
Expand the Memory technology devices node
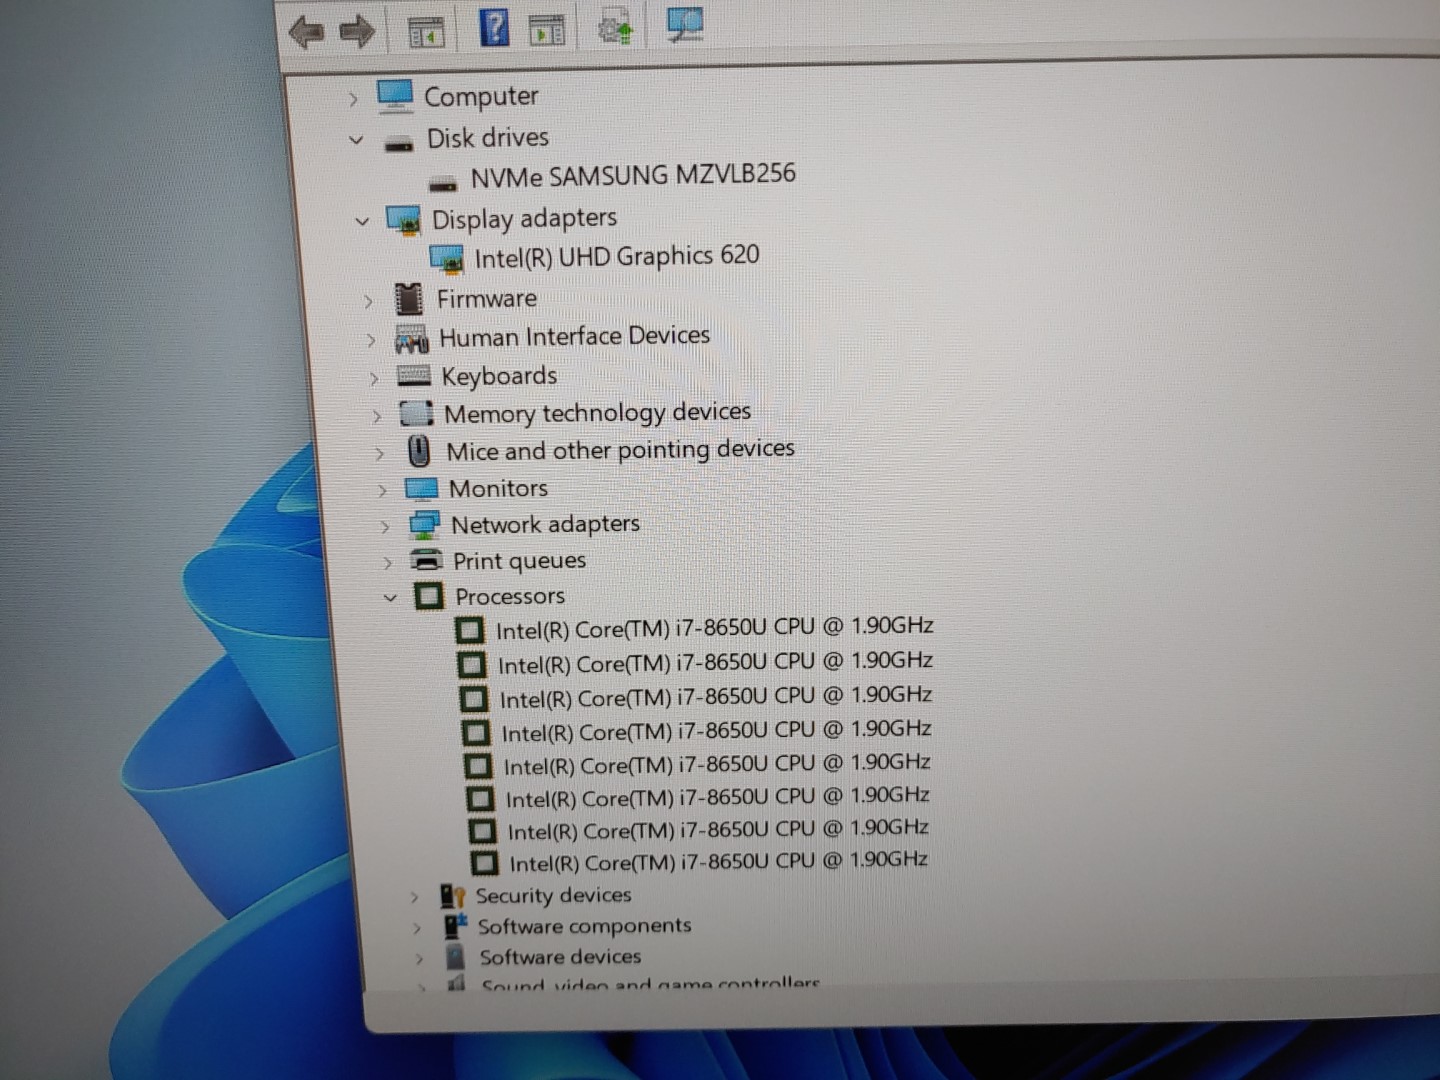pyautogui.click(x=377, y=416)
